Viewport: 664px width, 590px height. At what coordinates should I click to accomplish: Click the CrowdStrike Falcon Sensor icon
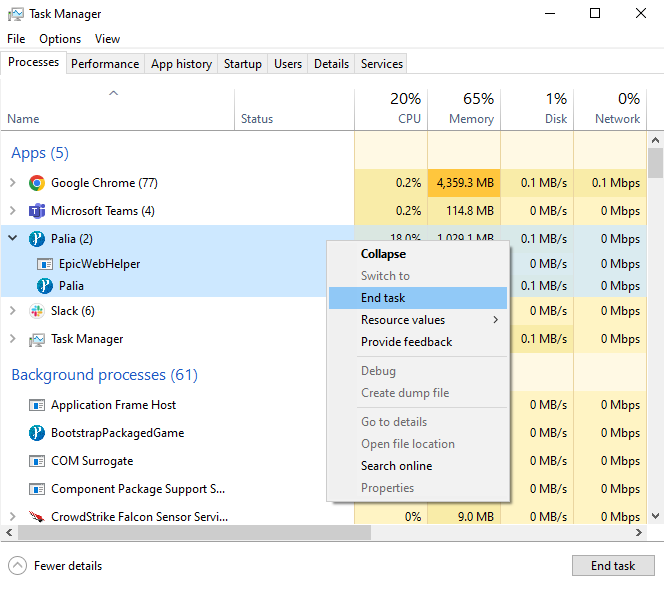[37, 517]
